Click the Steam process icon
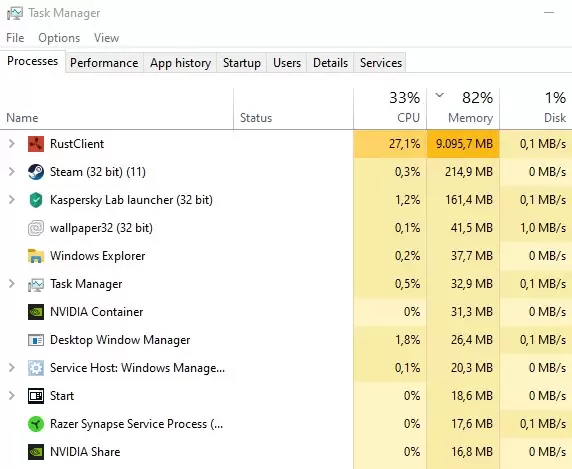The height and width of the screenshot is (469, 572). pyautogui.click(x=36, y=172)
